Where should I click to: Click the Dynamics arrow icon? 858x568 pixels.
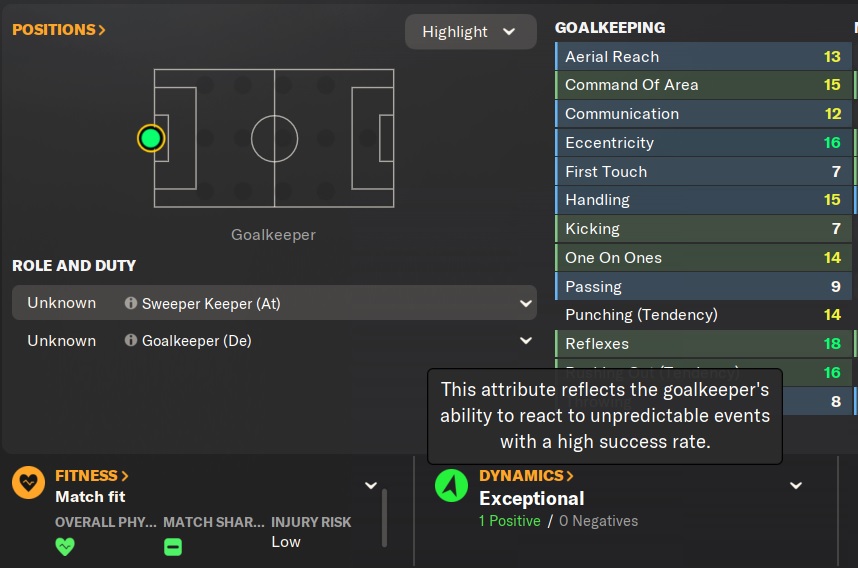[452, 485]
